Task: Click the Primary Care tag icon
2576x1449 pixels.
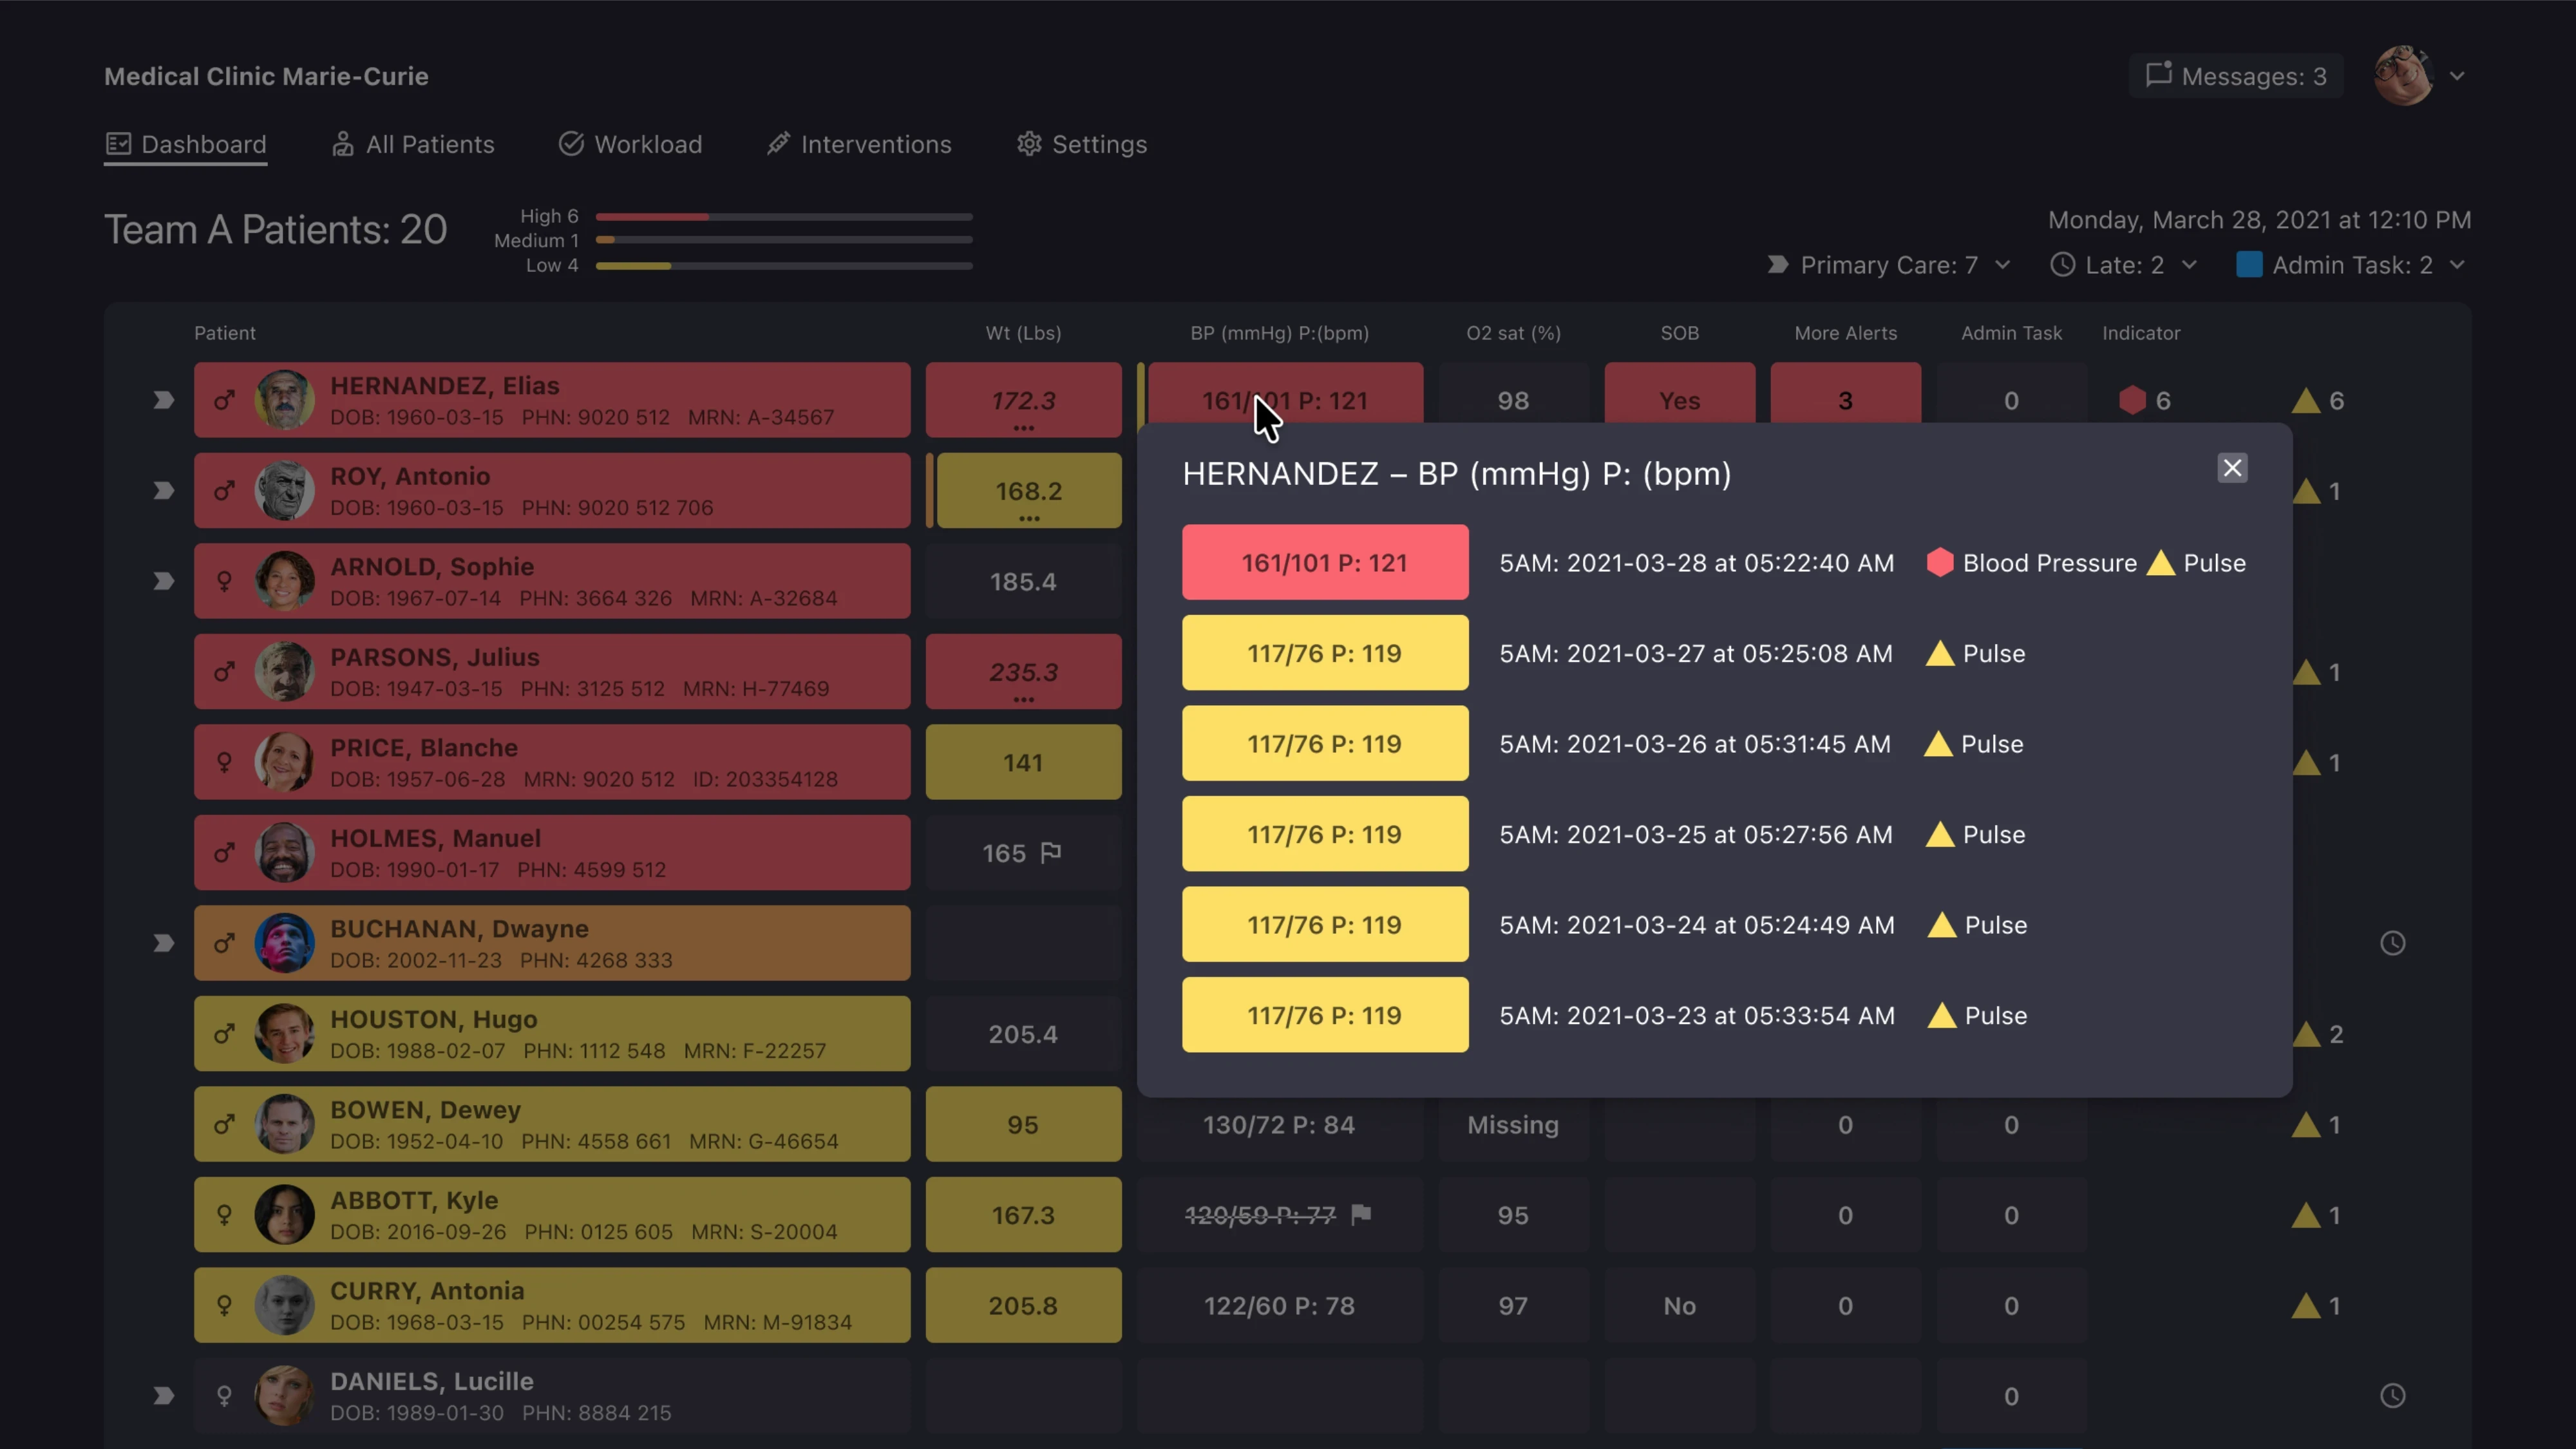Action: (1777, 265)
